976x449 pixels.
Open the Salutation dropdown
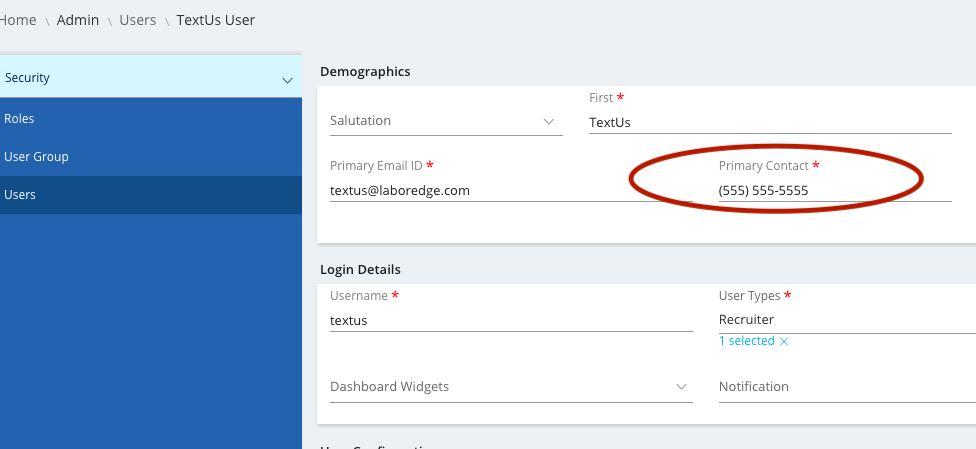[x=440, y=121]
